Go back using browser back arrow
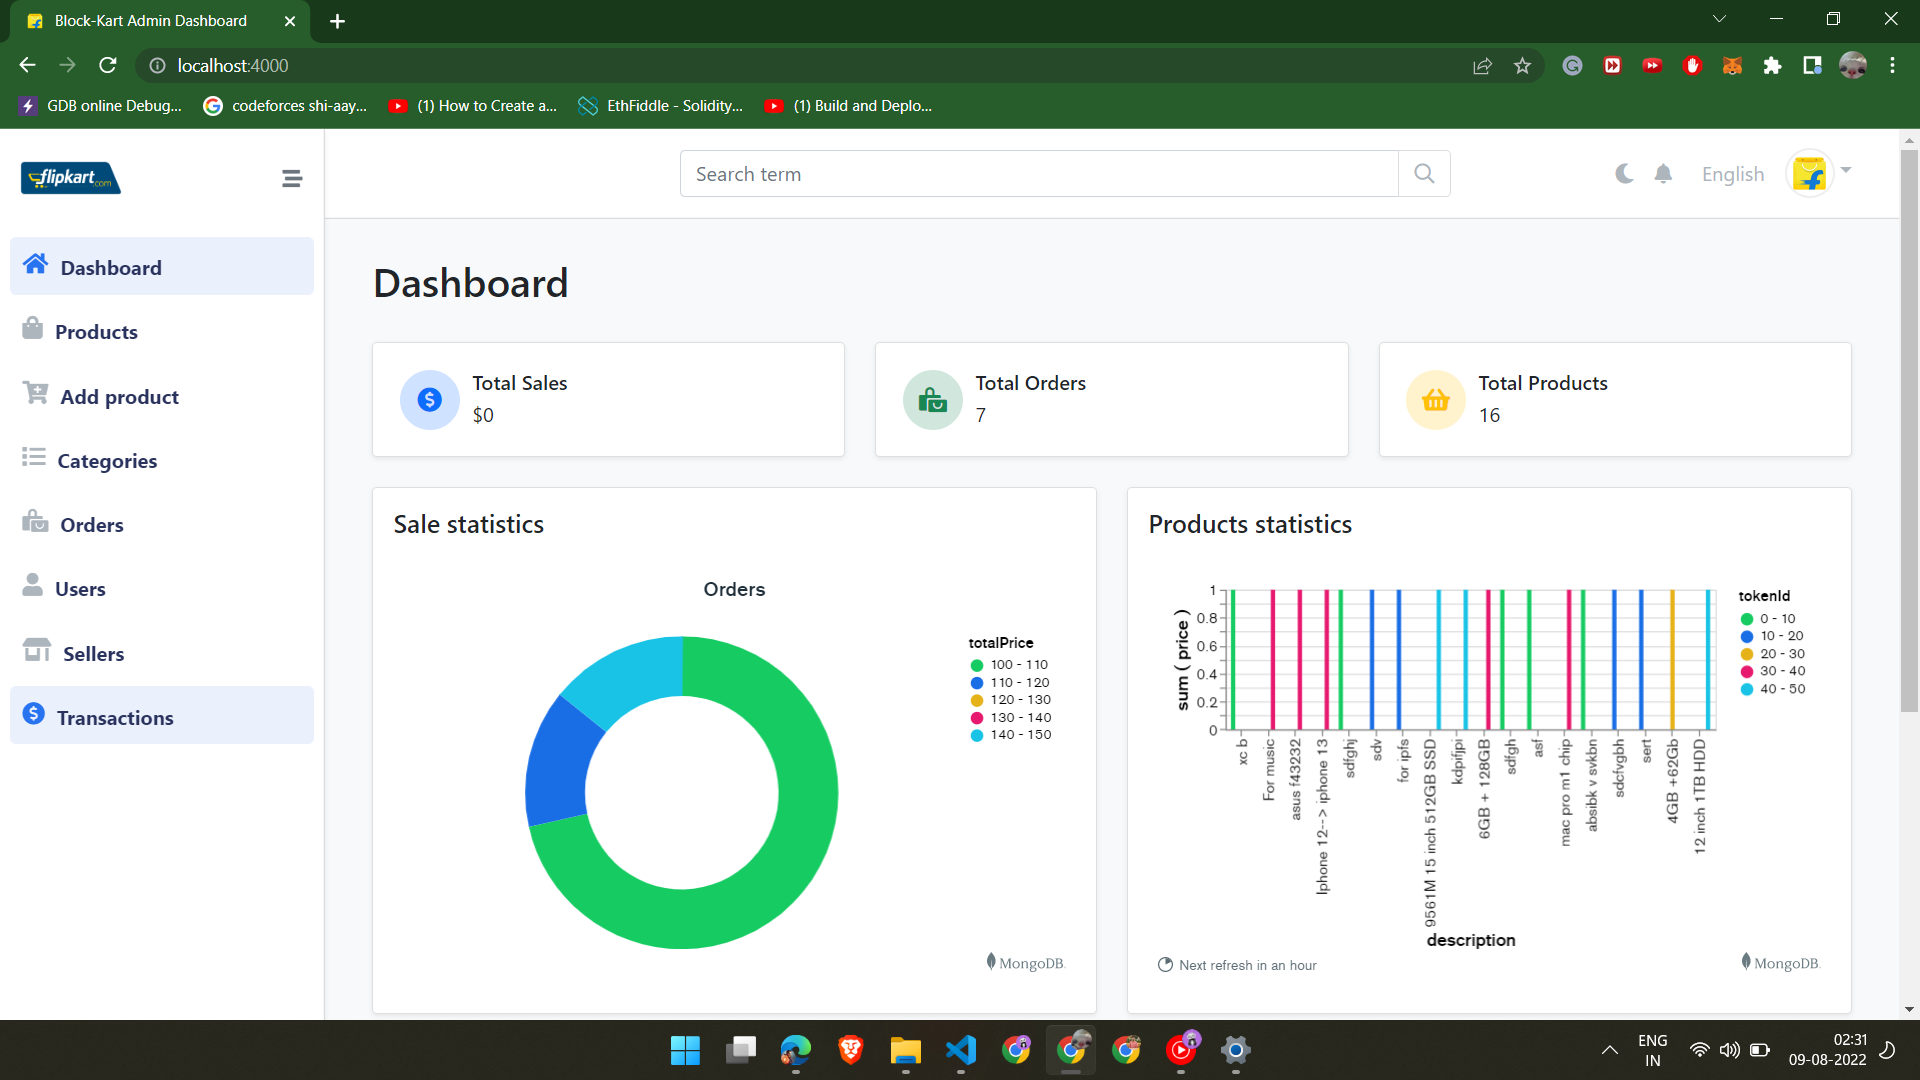1920x1080 pixels. [27, 65]
